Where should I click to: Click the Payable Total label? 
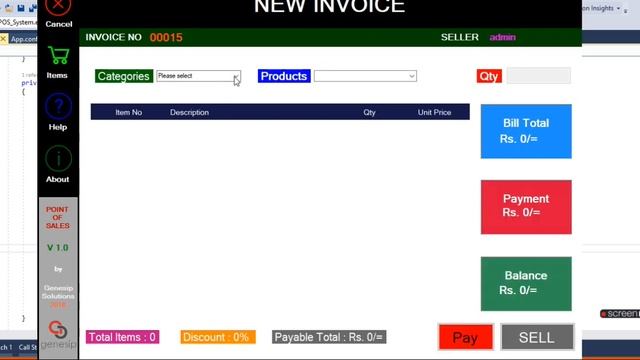[329, 337]
